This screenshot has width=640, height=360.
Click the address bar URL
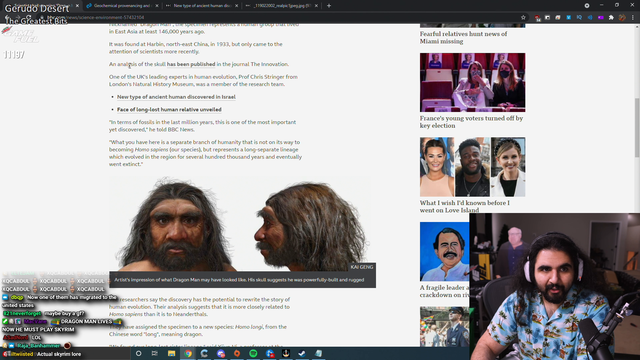tap(96, 18)
